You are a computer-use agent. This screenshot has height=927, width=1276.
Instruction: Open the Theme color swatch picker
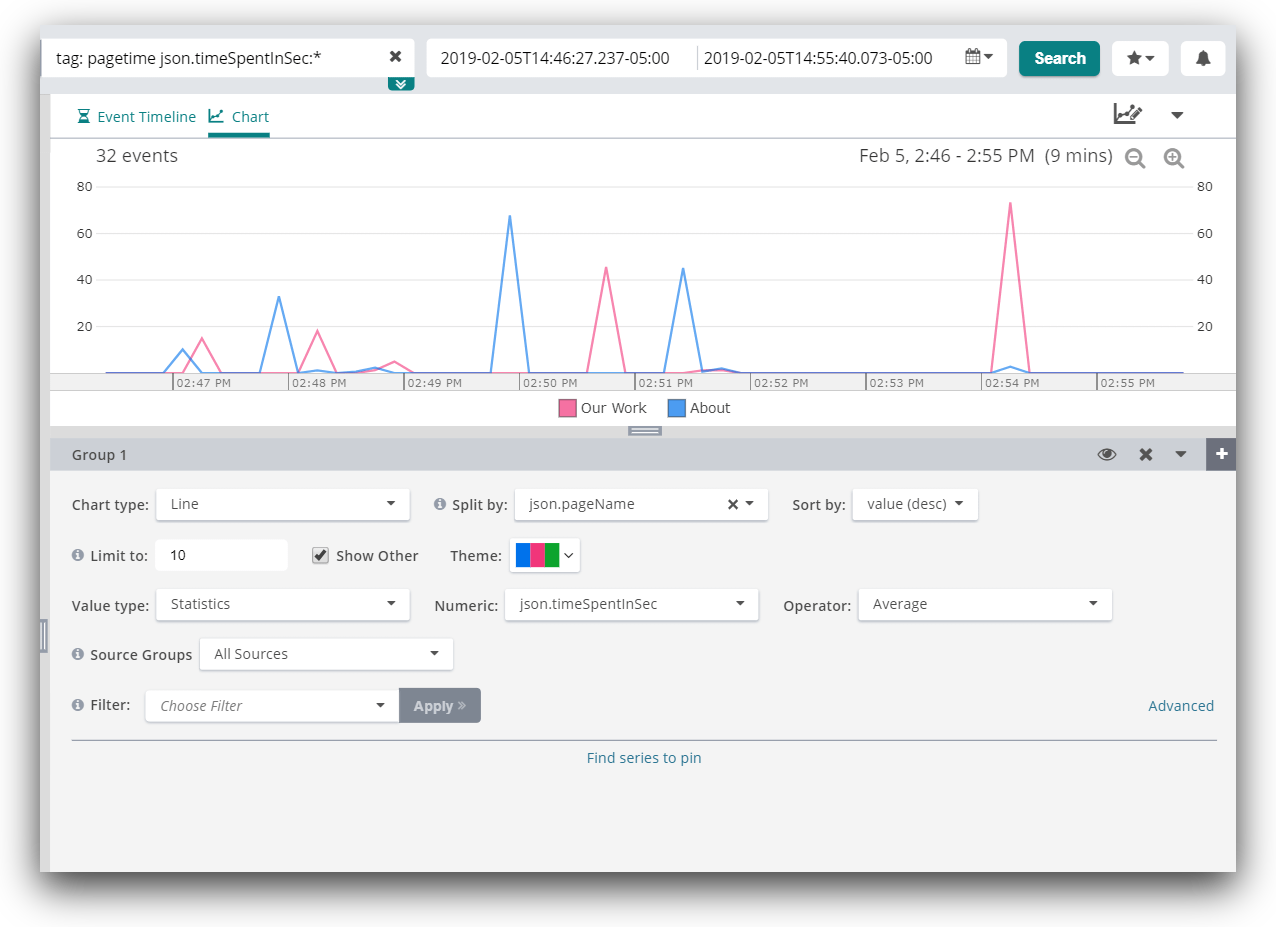(545, 555)
